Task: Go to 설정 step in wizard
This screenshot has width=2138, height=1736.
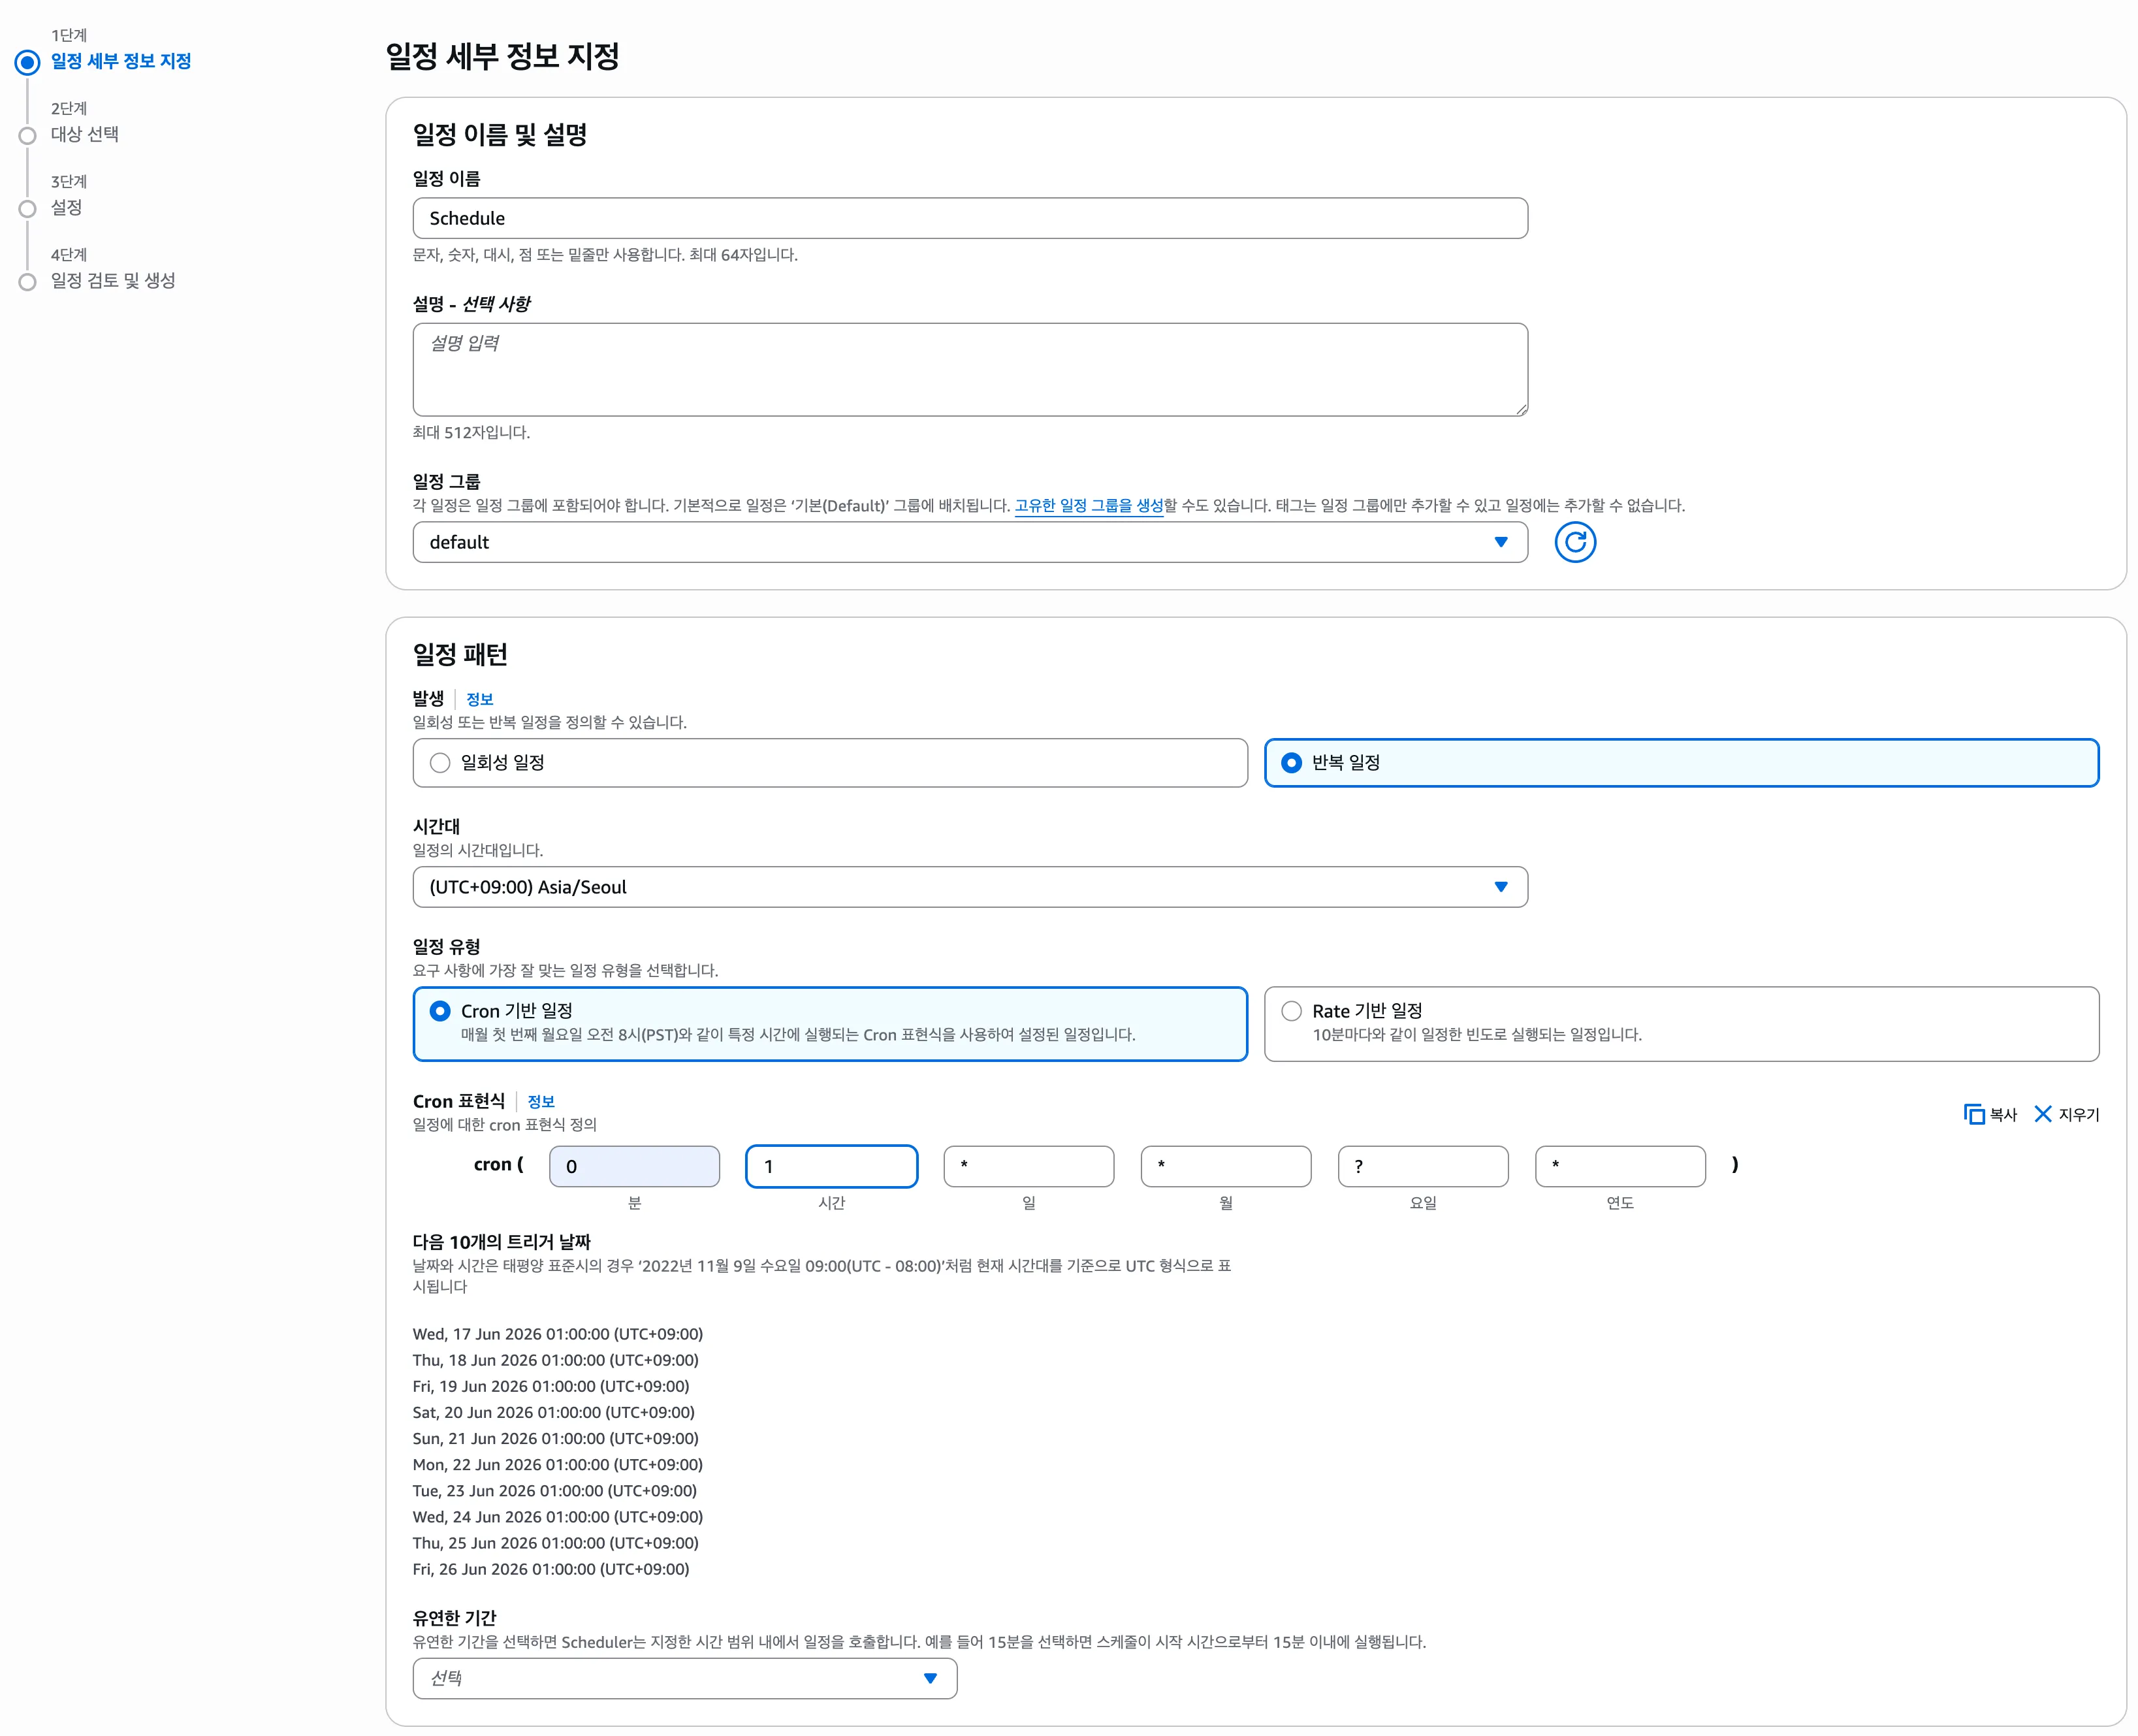Action: pyautogui.click(x=67, y=207)
